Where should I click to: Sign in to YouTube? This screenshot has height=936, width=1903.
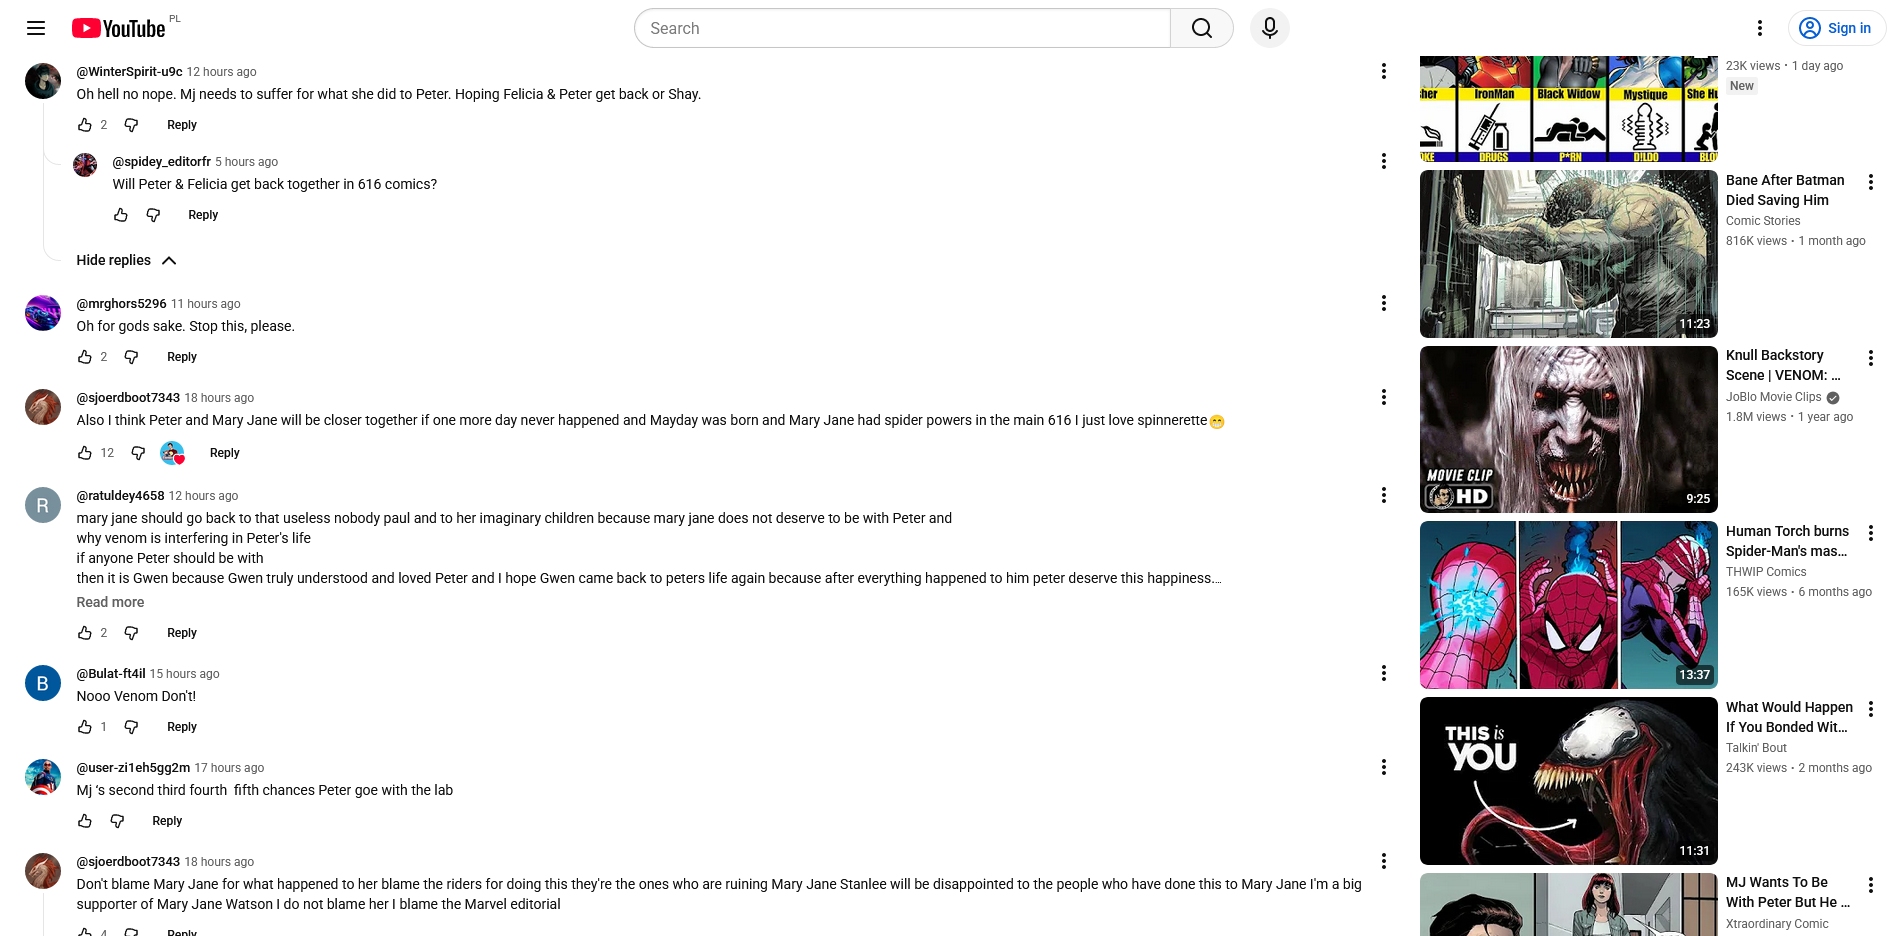(x=1836, y=28)
